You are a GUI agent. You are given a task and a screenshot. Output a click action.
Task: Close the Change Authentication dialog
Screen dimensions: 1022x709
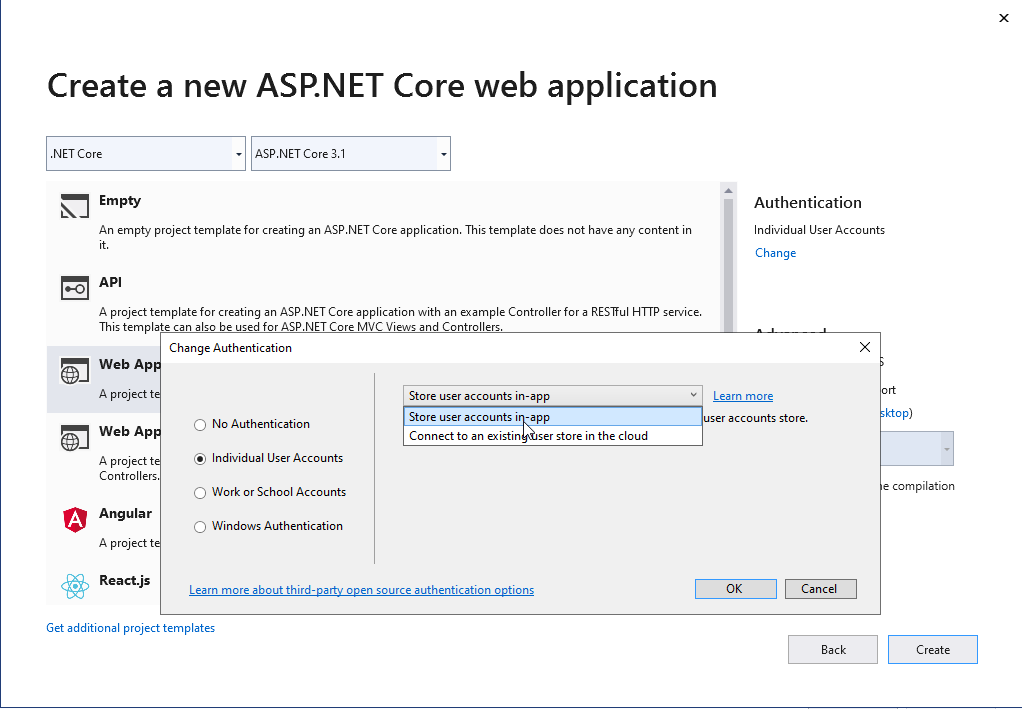pyautogui.click(x=865, y=348)
